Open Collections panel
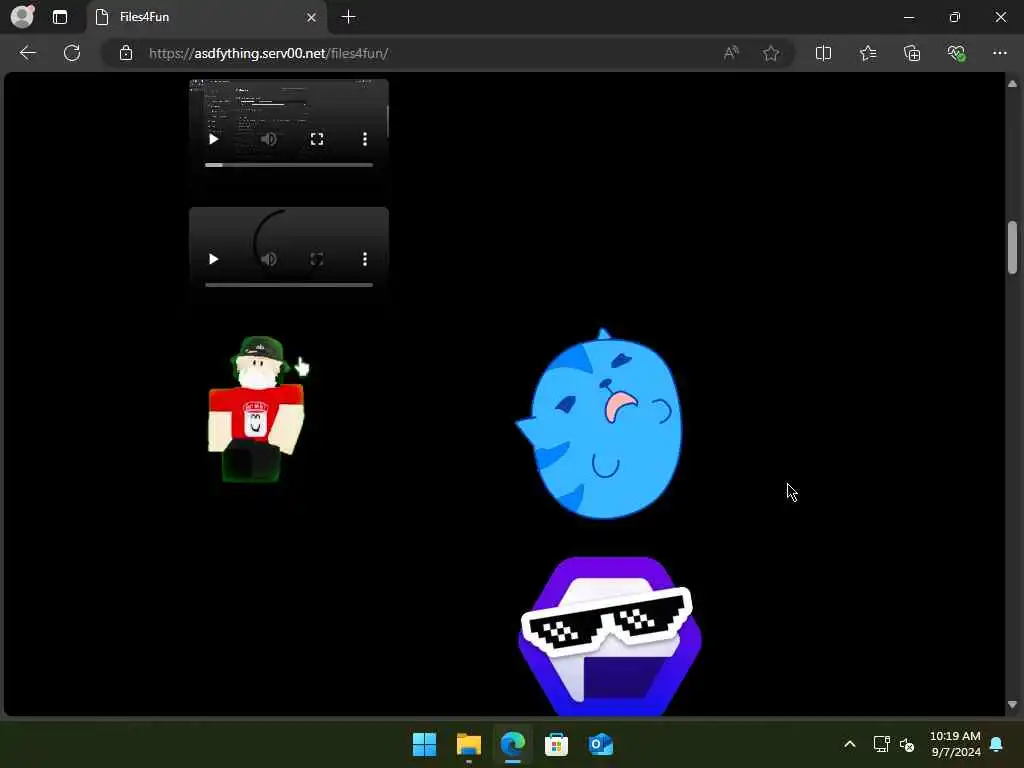Image resolution: width=1024 pixels, height=768 pixels. tap(912, 53)
